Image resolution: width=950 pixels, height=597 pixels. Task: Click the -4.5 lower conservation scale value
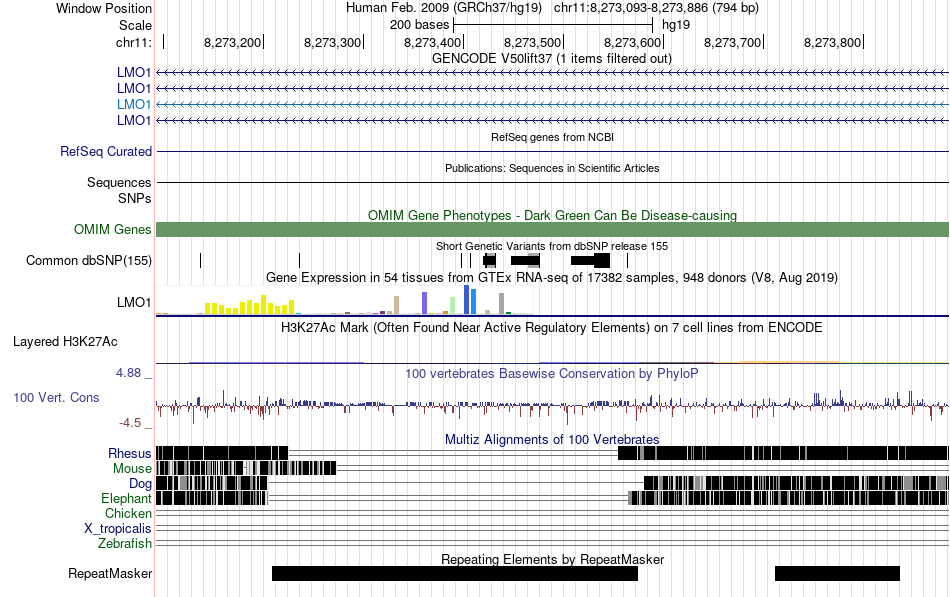pos(130,422)
